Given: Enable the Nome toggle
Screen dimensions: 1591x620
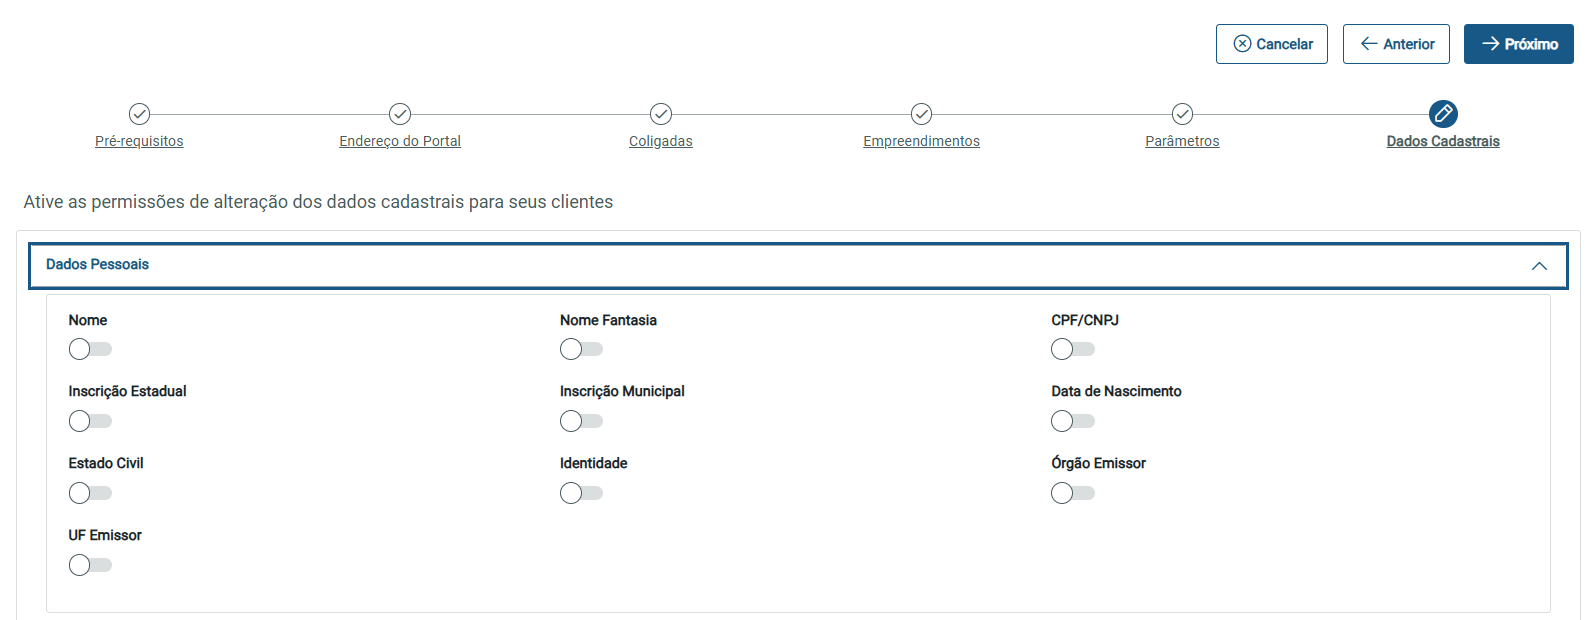Looking at the screenshot, I should coord(90,349).
